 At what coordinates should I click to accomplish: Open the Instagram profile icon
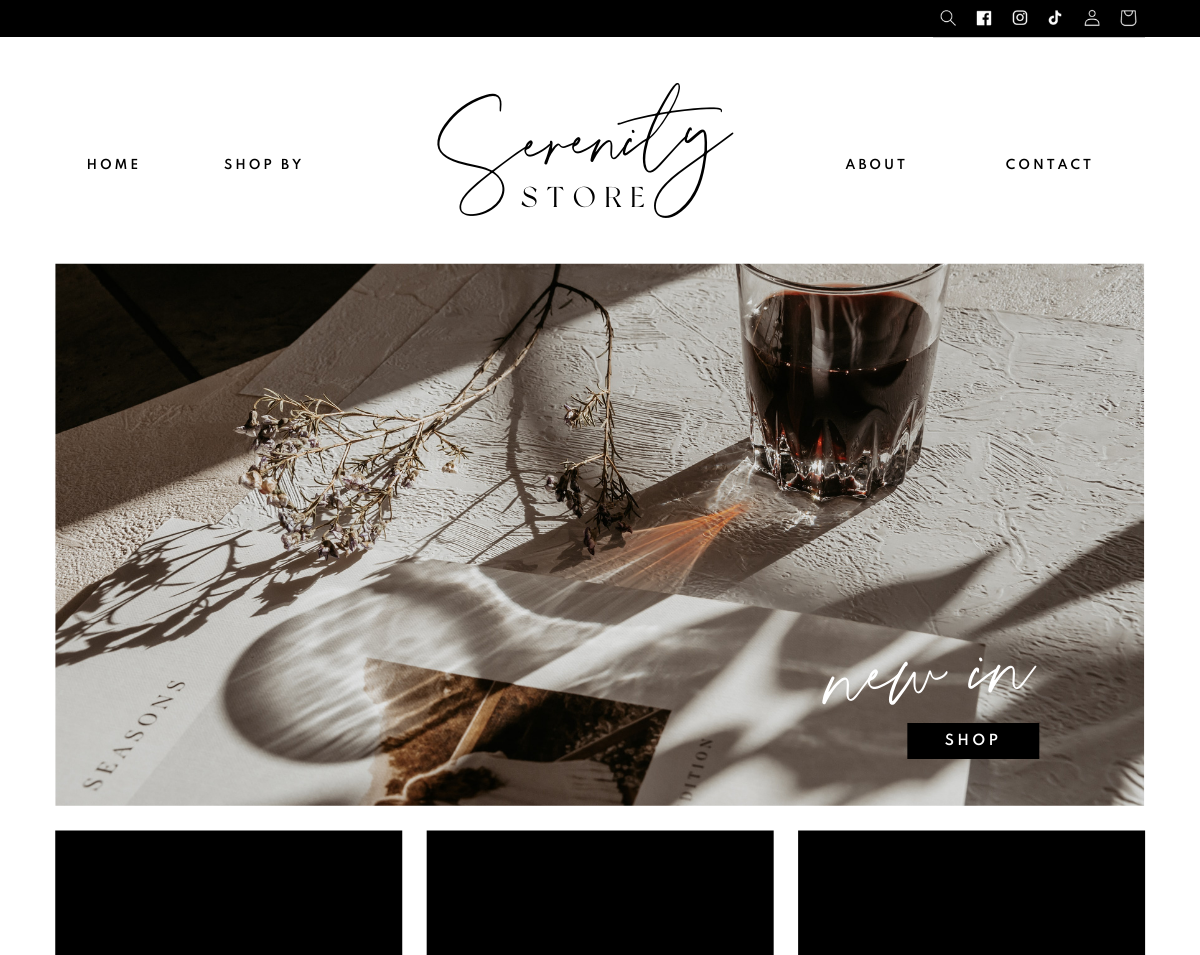pos(1020,18)
